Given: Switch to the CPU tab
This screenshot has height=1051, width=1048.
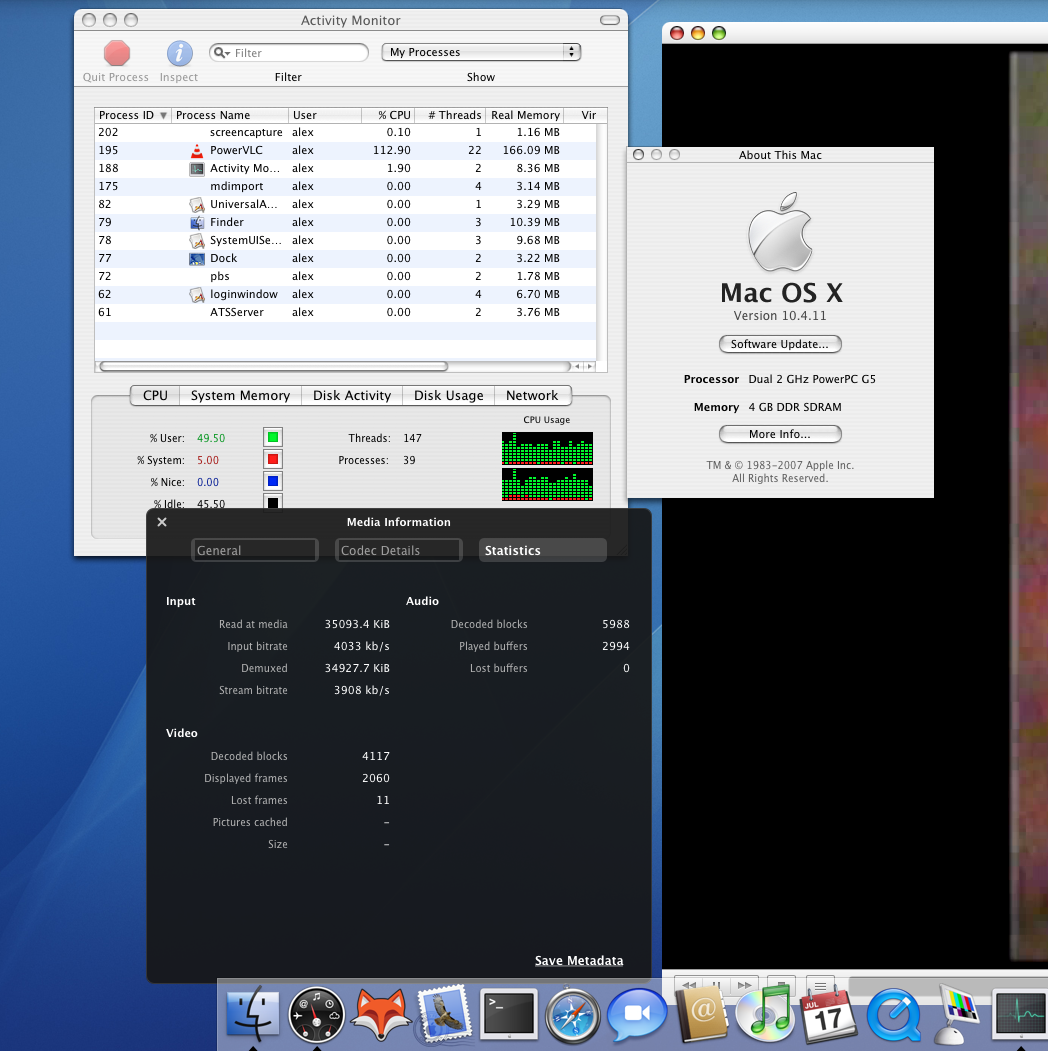Looking at the screenshot, I should click(x=155, y=395).
